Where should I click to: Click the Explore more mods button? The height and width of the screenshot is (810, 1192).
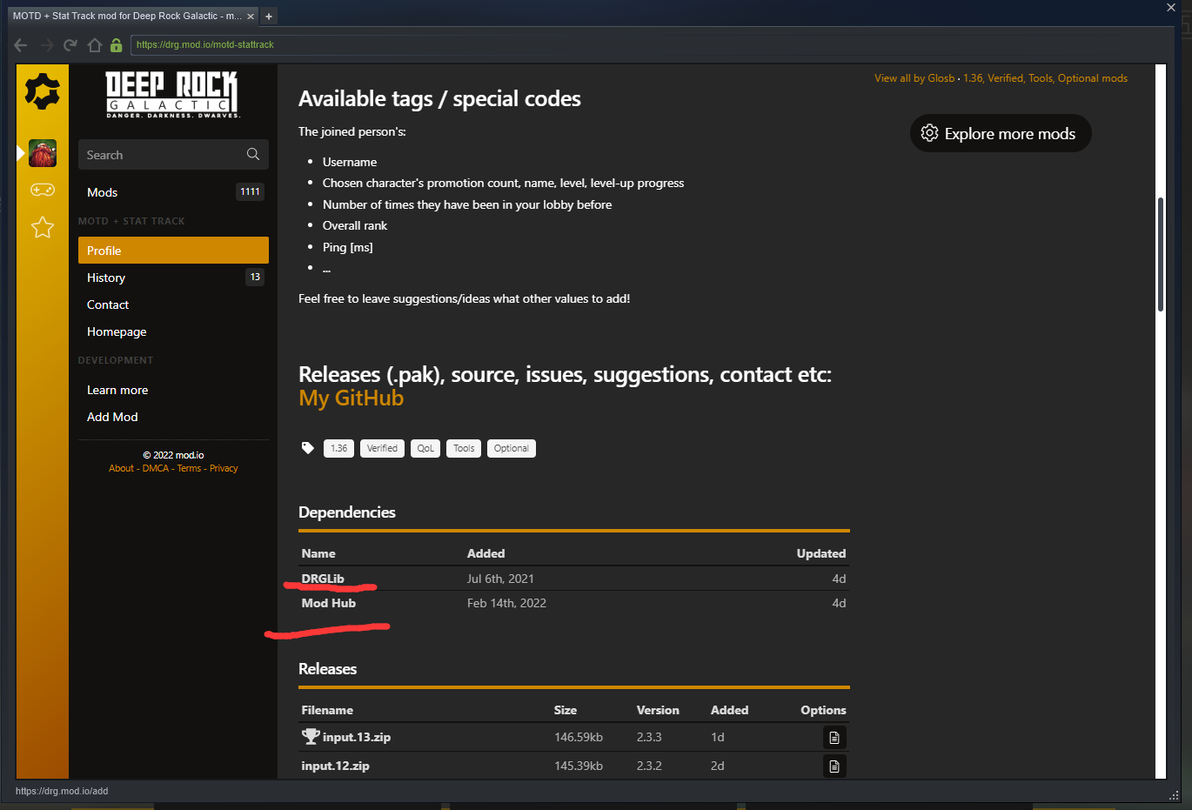1000,134
